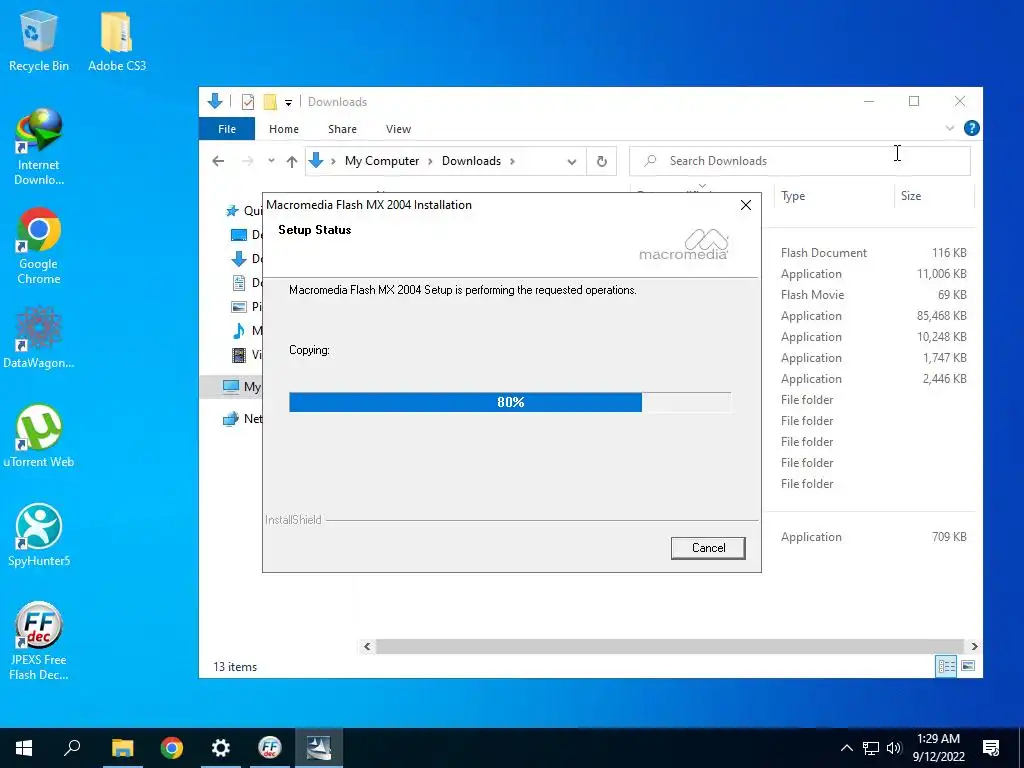Click the New folder quick access icon
The image size is (1024, 768).
click(x=270, y=102)
